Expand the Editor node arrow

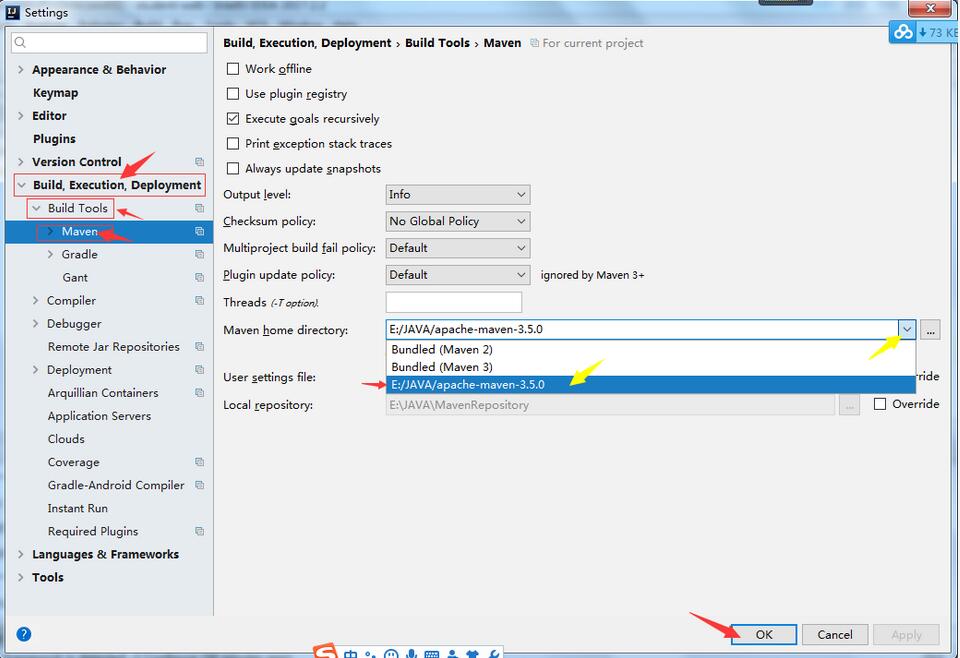click(x=21, y=116)
